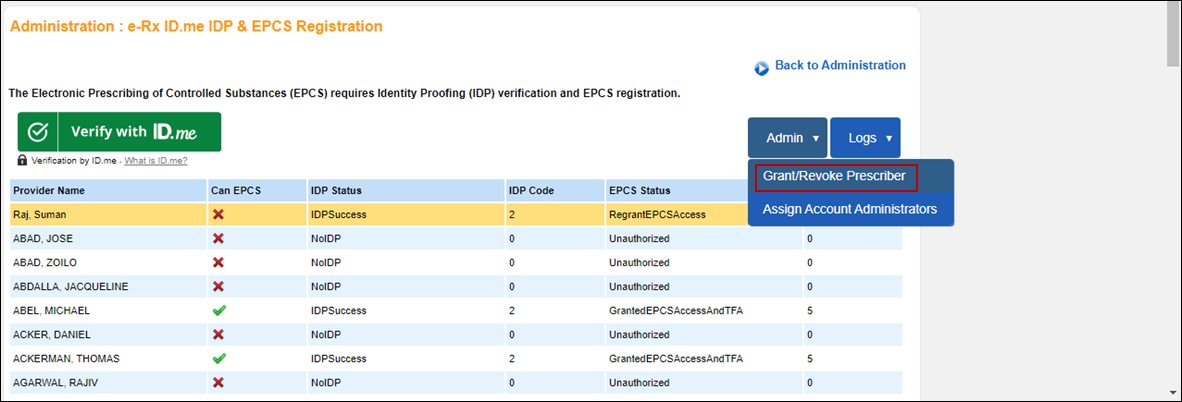Click the red X for ABDALLA, JACQUELINE

click(x=218, y=287)
